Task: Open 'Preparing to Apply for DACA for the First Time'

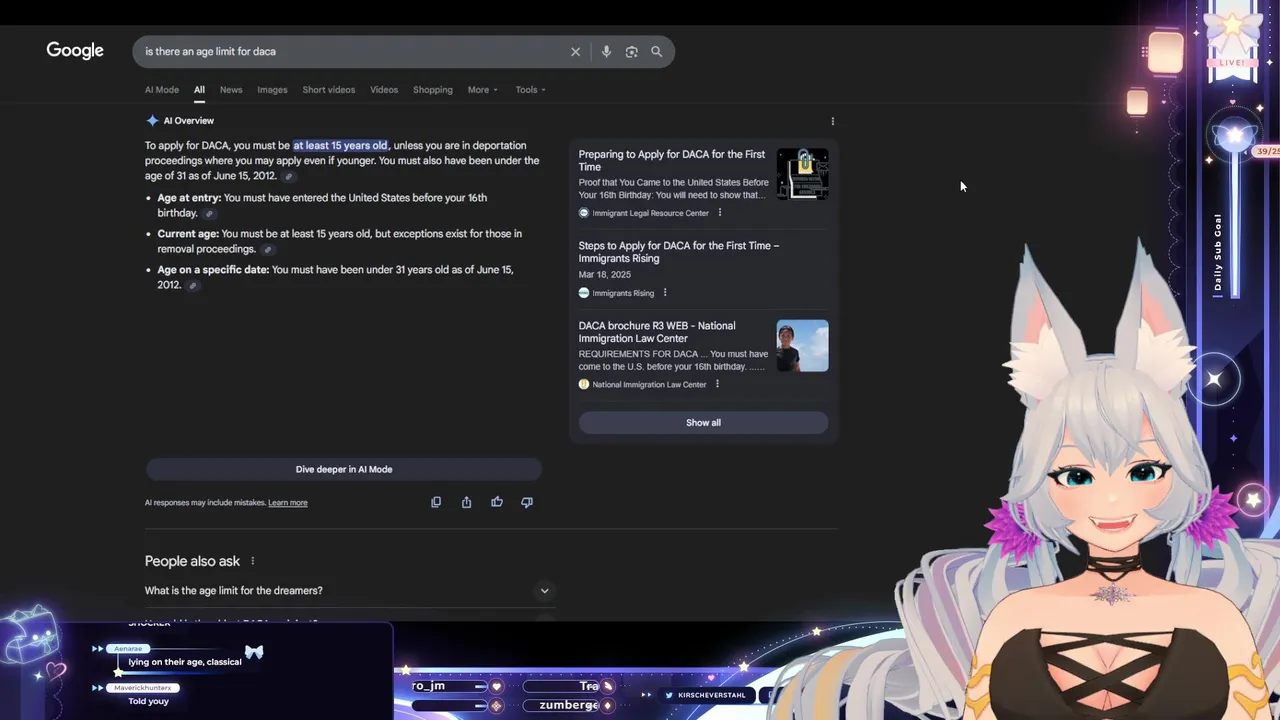Action: click(672, 161)
